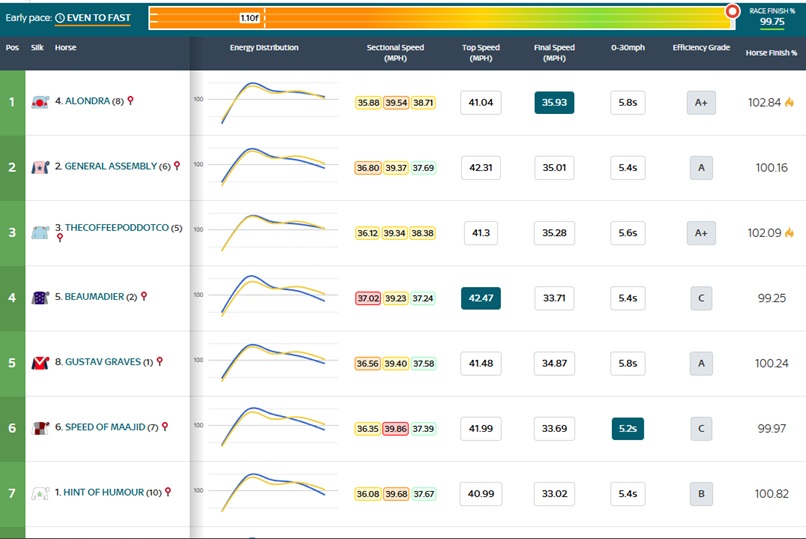Click the red circle marker on pace bar
The image size is (806, 539).
[732, 12]
